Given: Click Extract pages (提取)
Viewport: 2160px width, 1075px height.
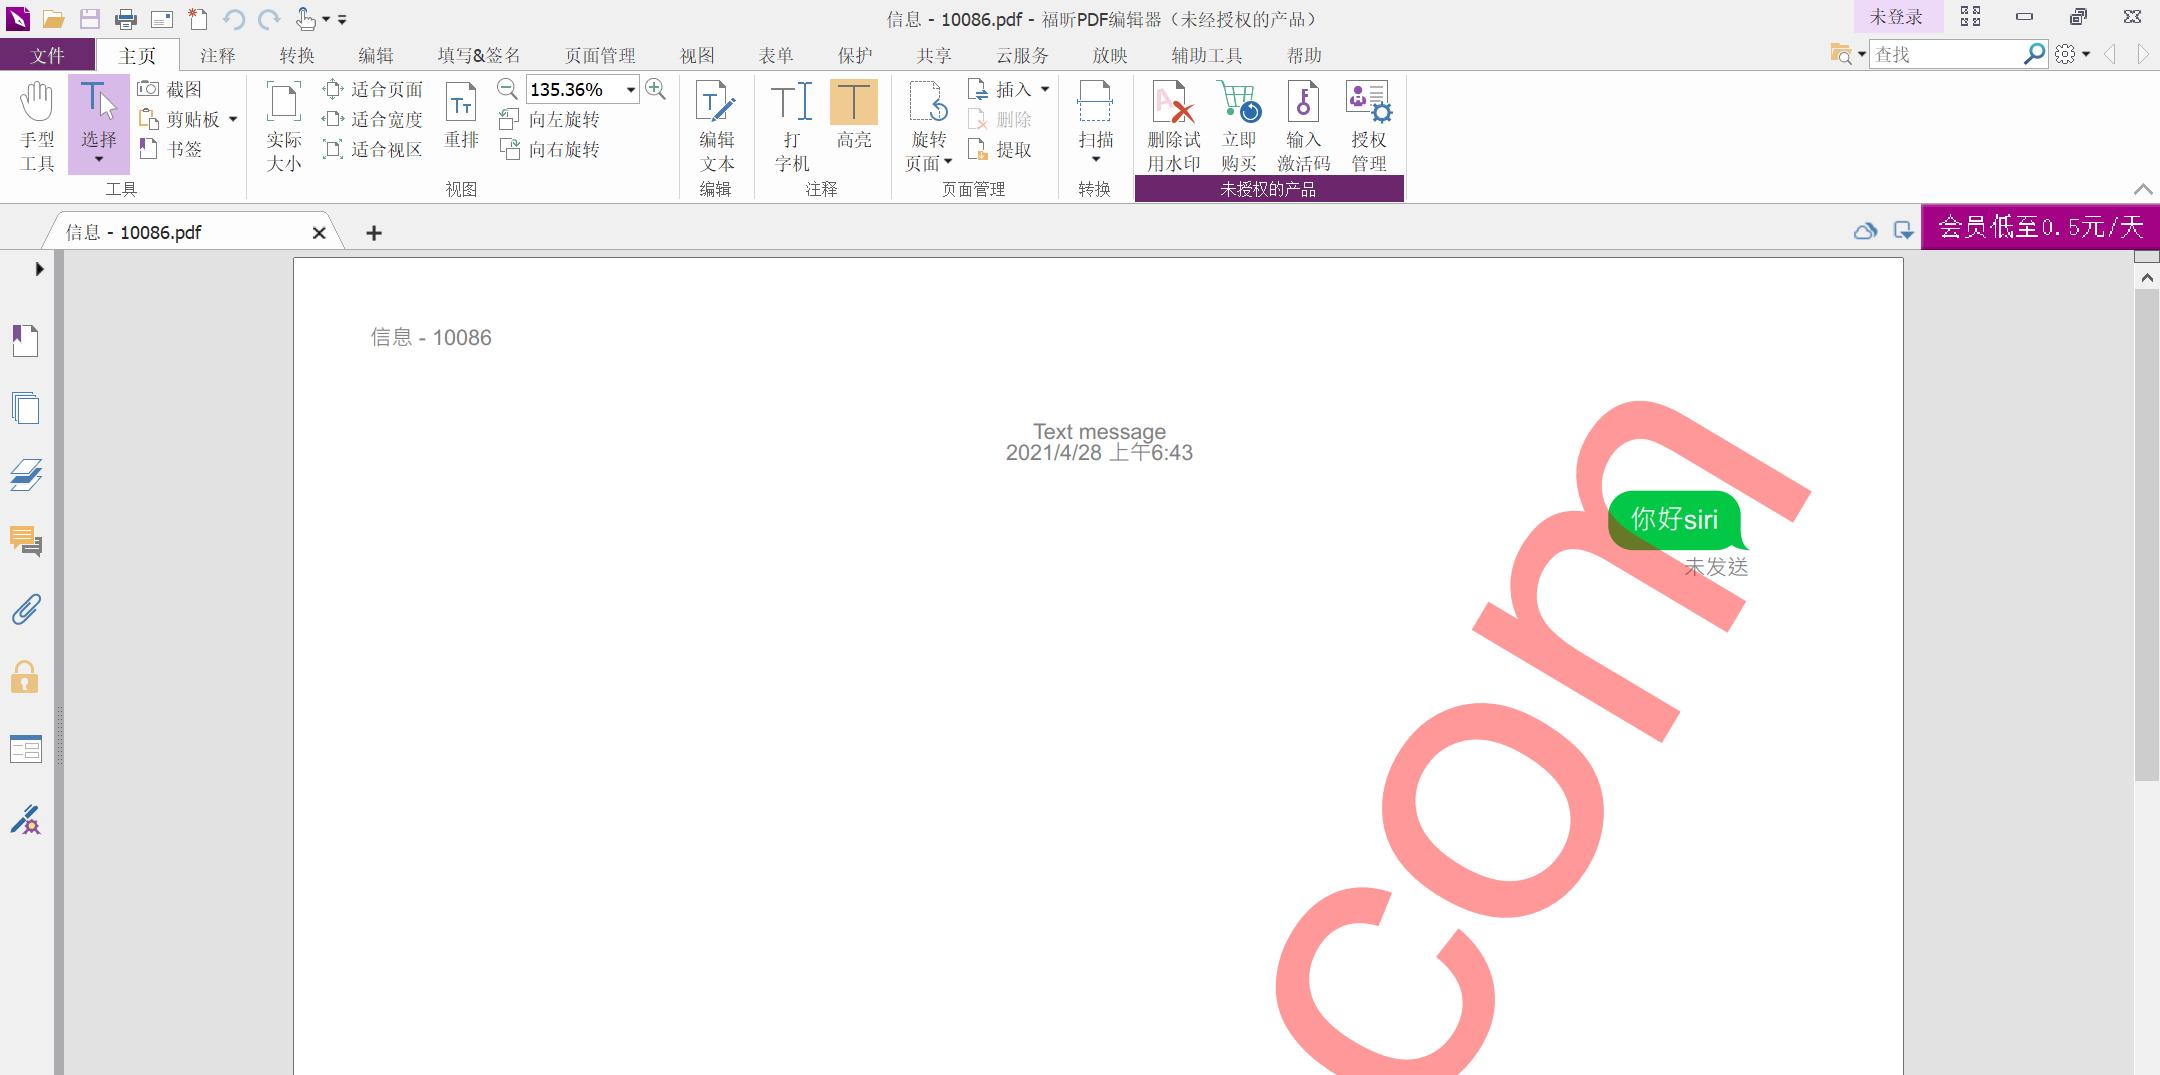Looking at the screenshot, I should [1000, 149].
